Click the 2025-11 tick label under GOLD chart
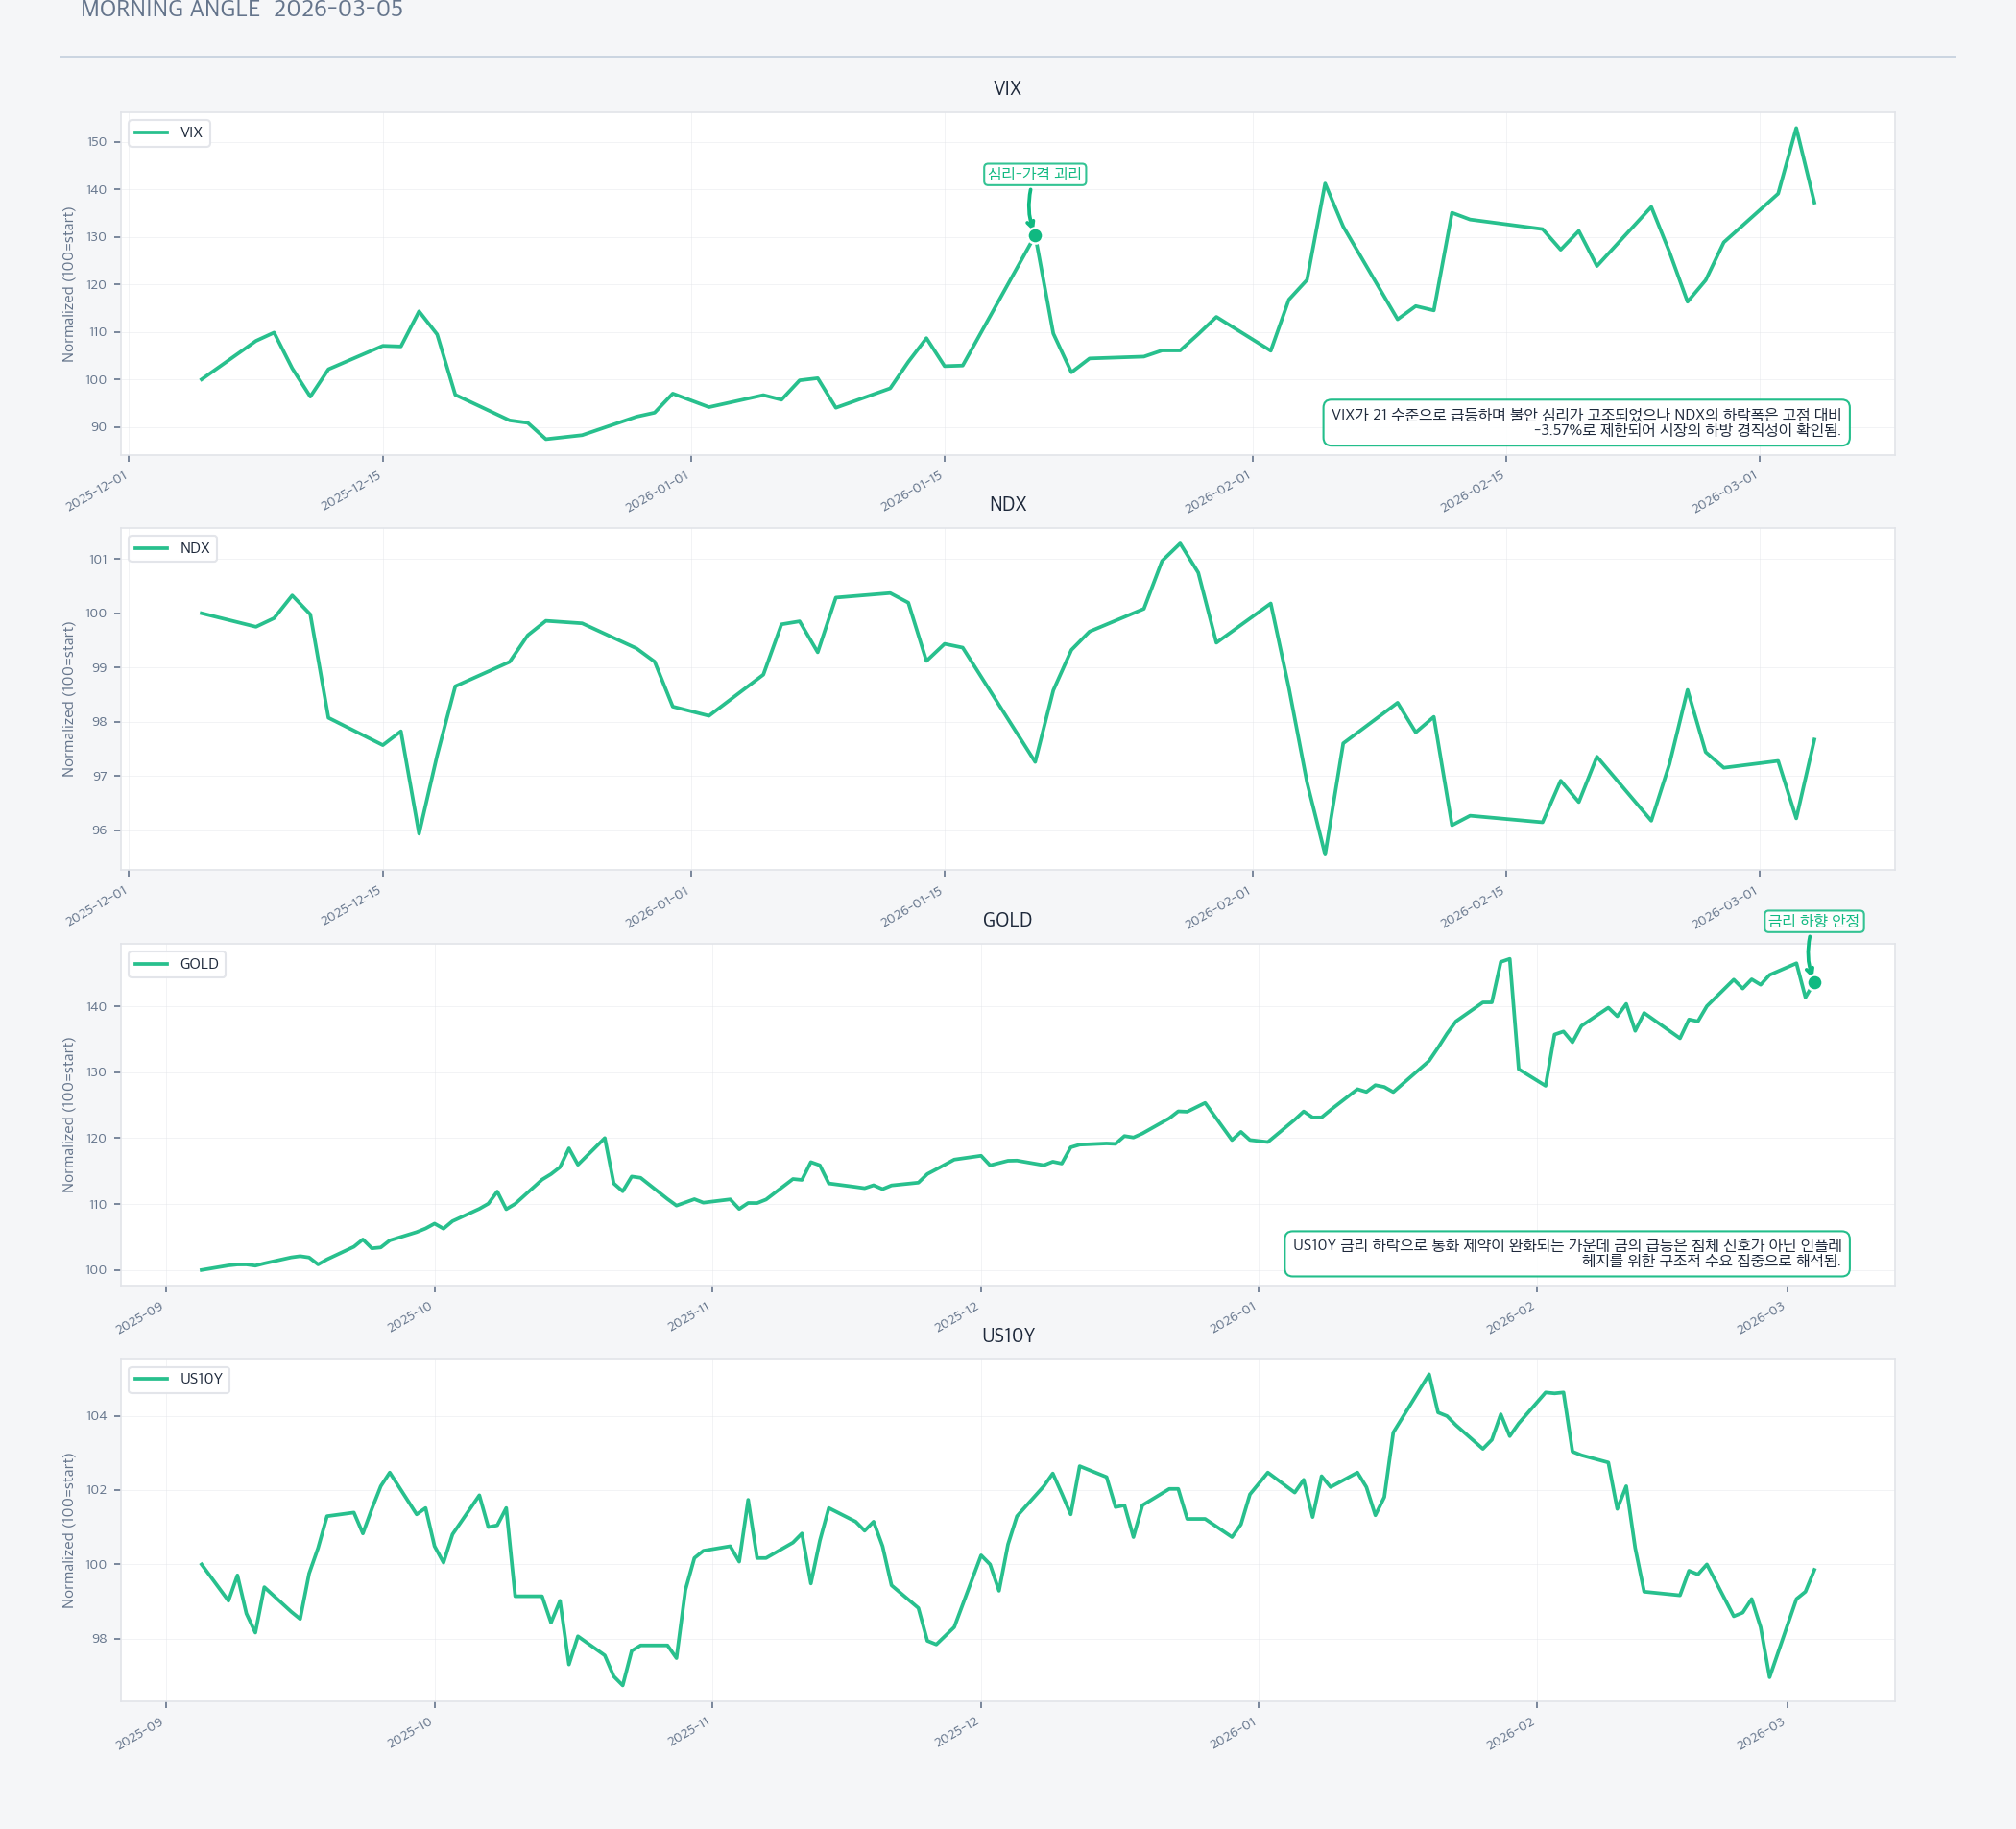2016x1829 pixels. click(x=689, y=1317)
